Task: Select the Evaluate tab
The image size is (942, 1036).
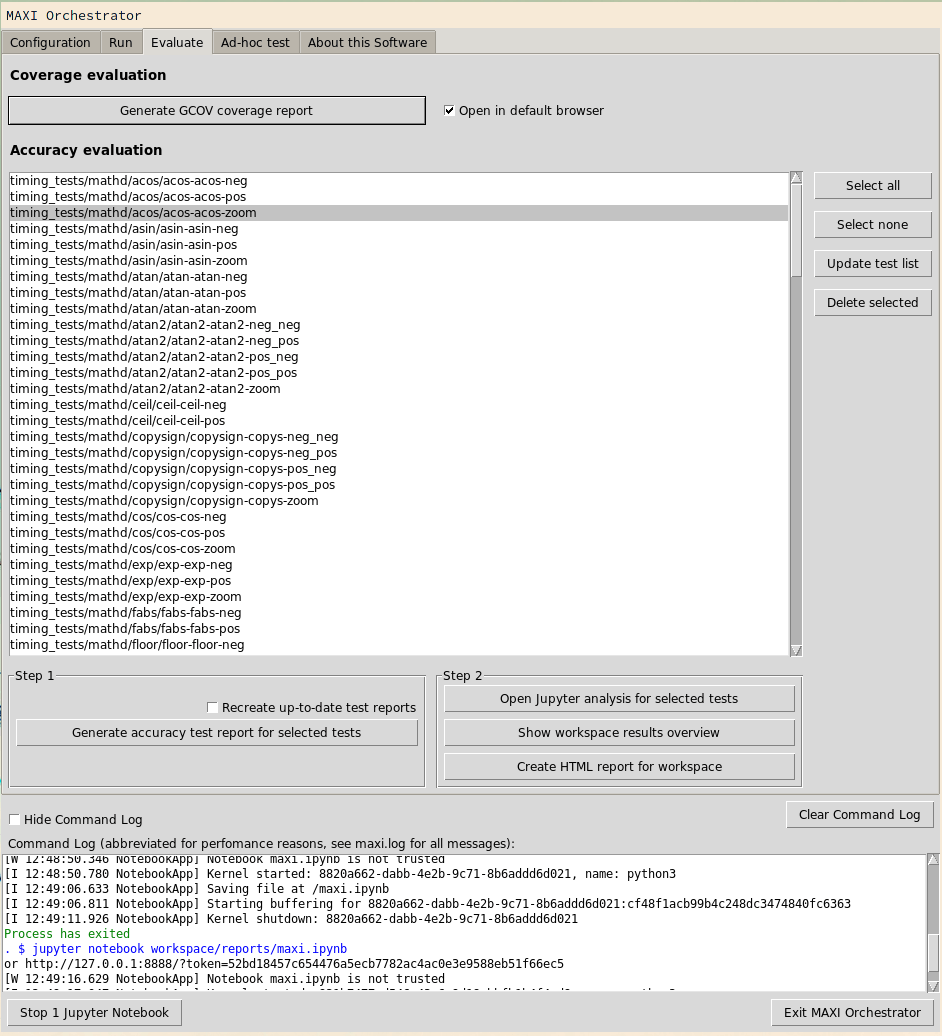Action: click(x=177, y=42)
